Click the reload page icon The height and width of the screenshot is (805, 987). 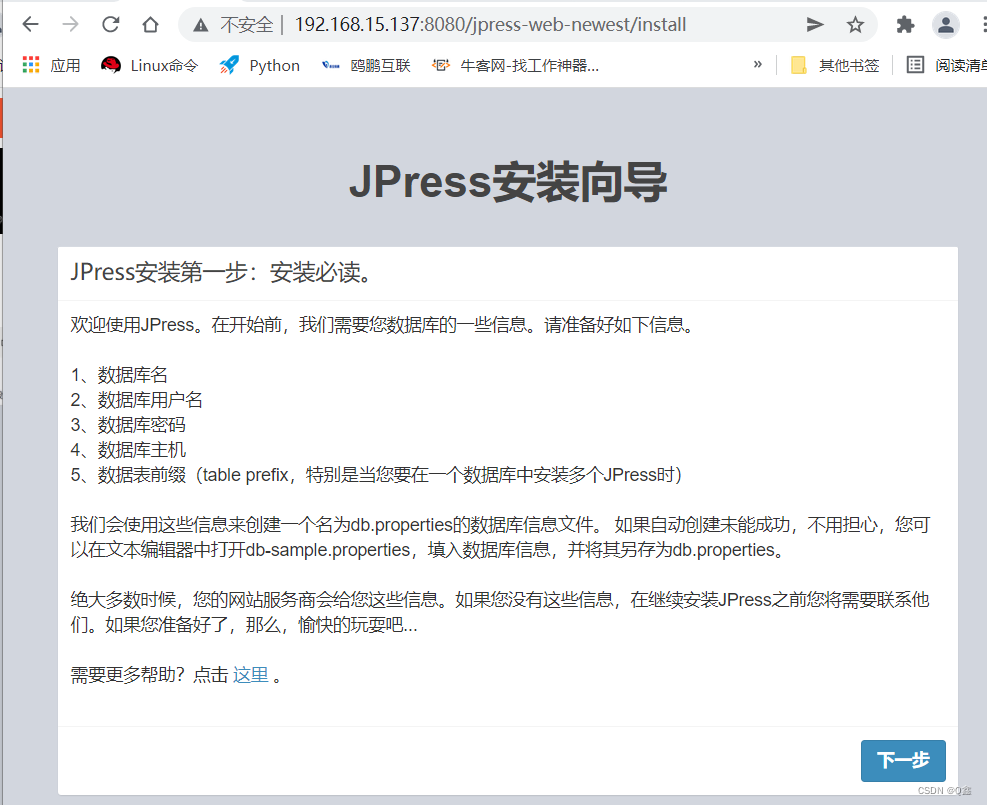[x=110, y=23]
